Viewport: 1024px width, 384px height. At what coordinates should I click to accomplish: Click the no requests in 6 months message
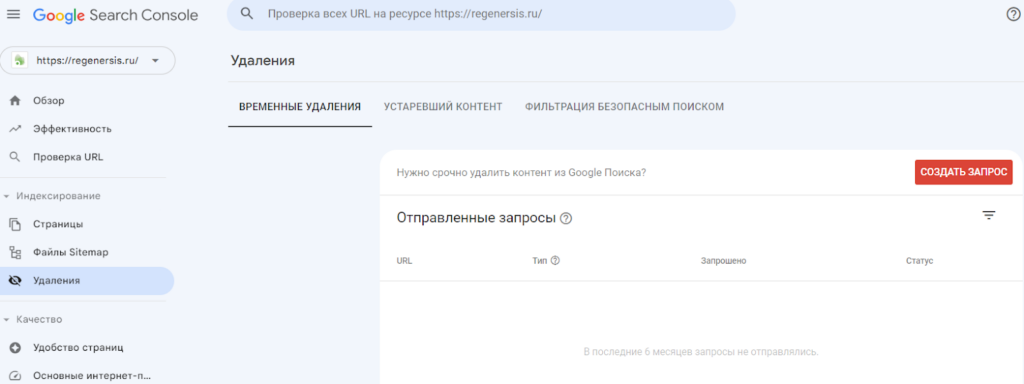tap(701, 352)
